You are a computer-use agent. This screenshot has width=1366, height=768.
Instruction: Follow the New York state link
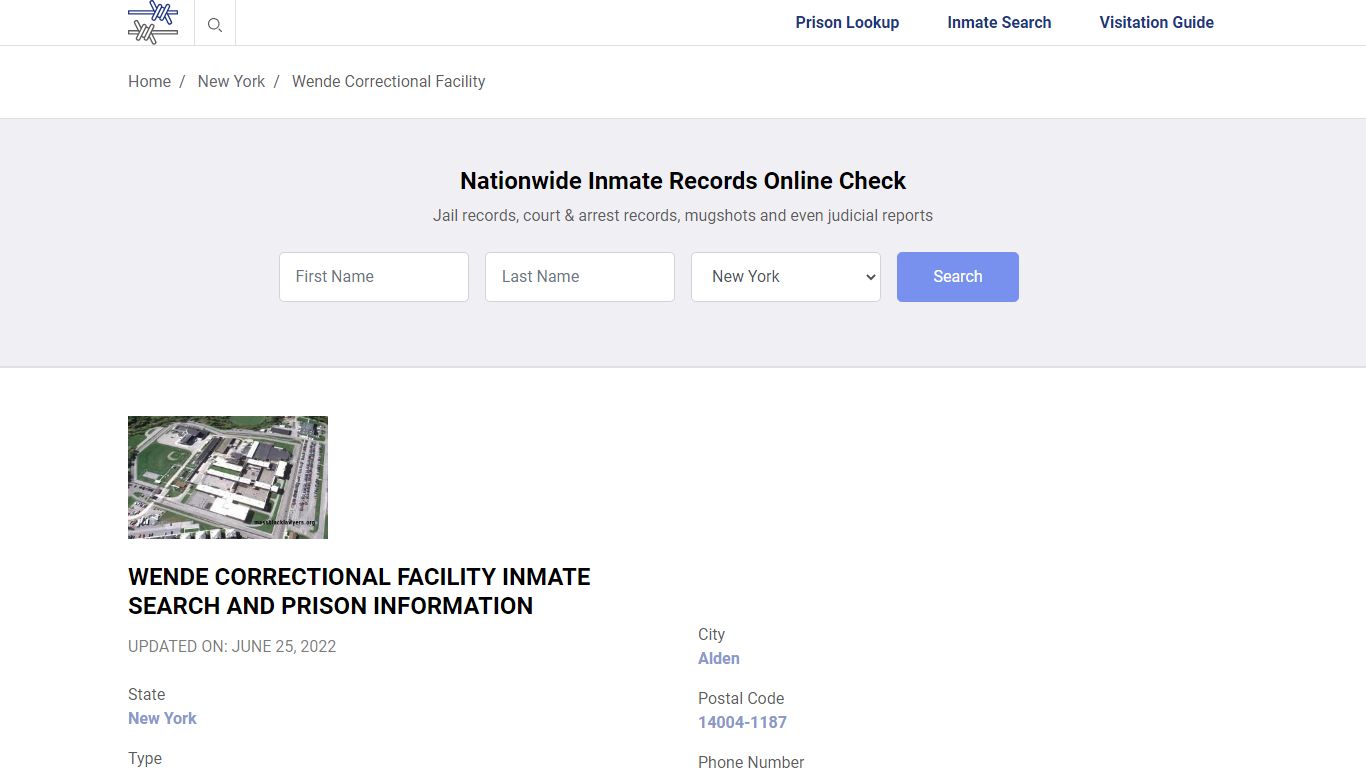pos(162,718)
